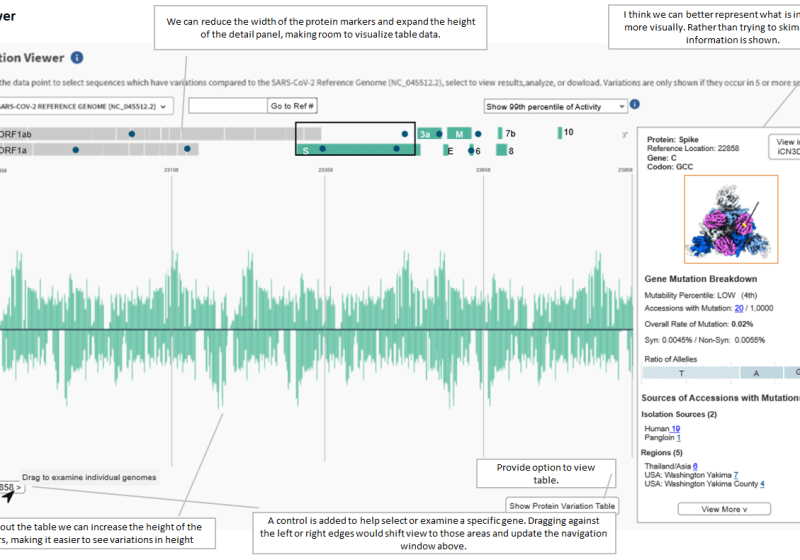Open the Pangolin 1 accession link
800x560 pixels.
tap(679, 438)
